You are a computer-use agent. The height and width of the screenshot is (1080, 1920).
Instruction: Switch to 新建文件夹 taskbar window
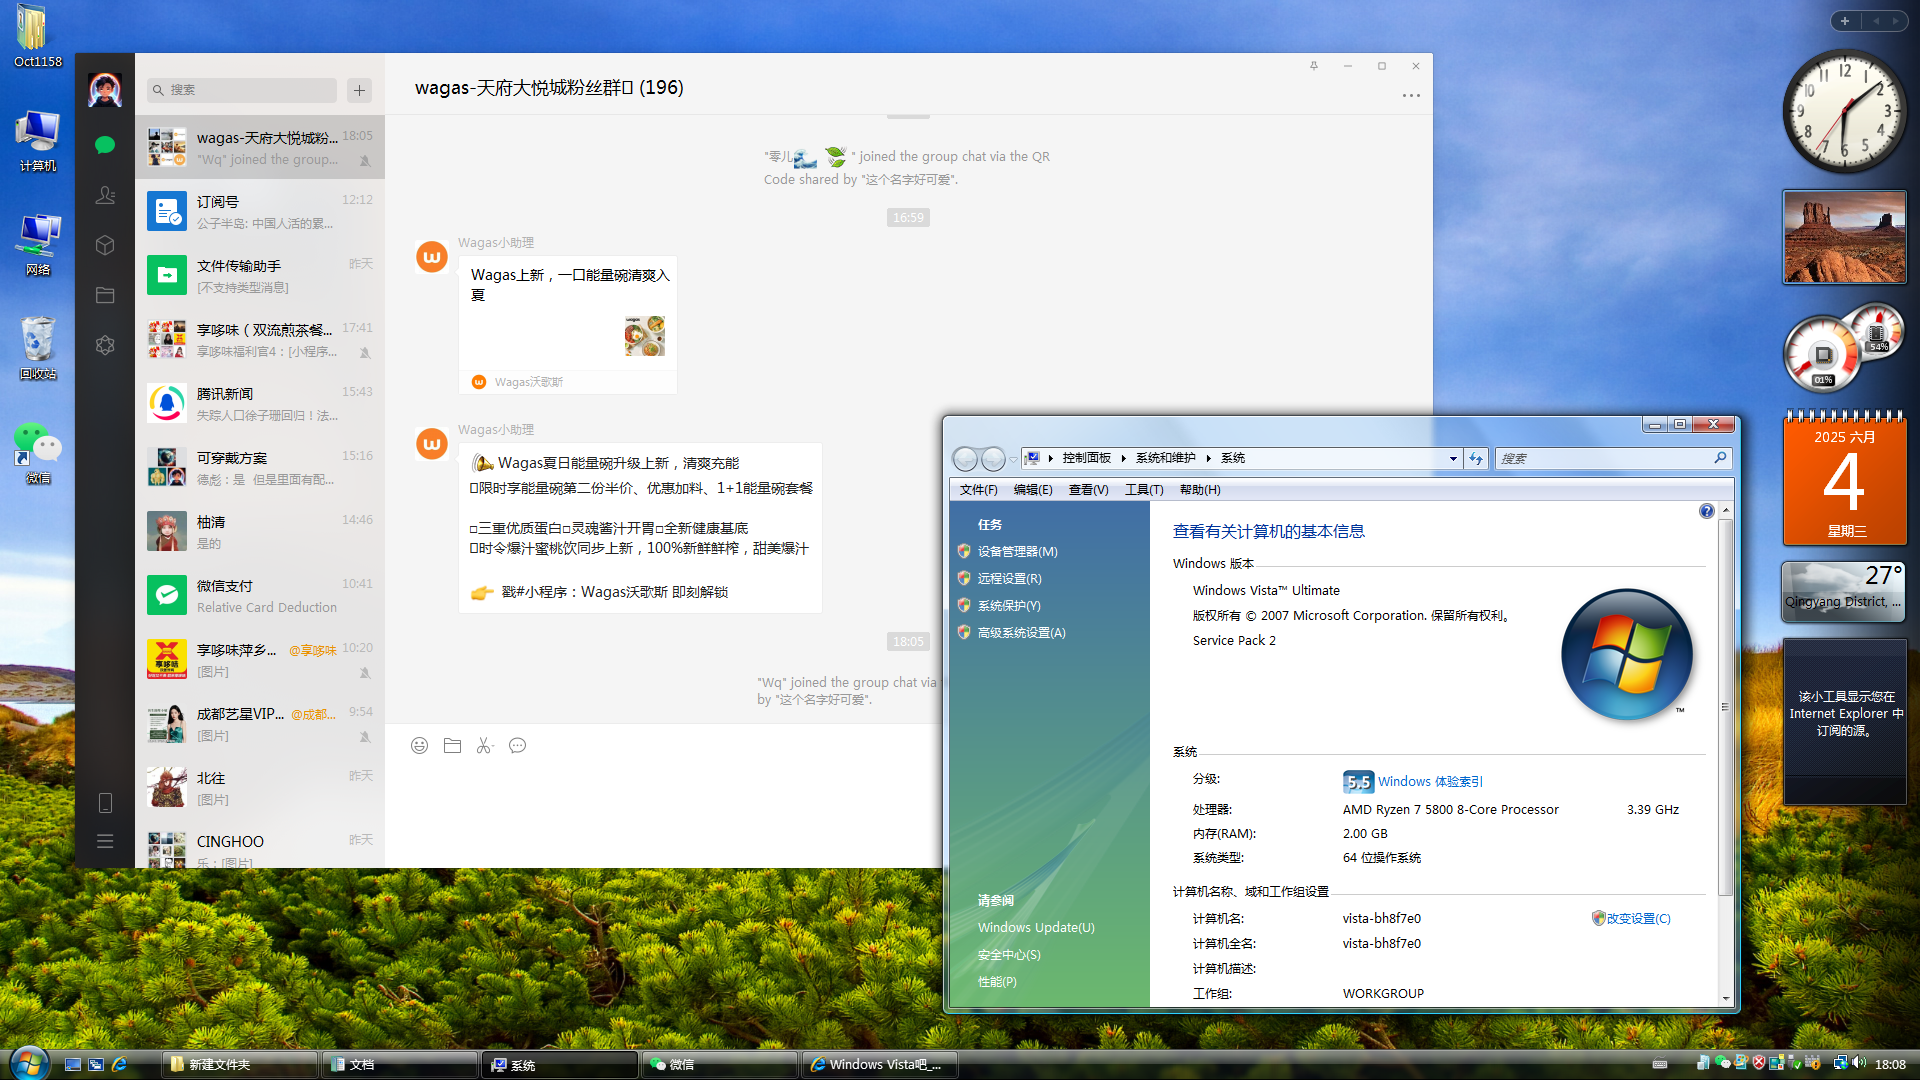(x=240, y=1064)
